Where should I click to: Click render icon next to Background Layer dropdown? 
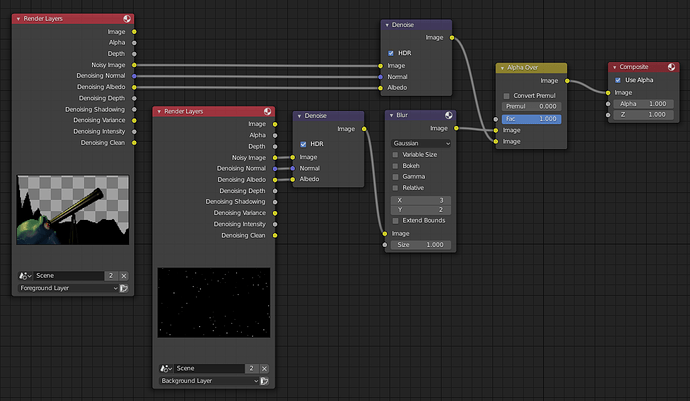(x=264, y=381)
